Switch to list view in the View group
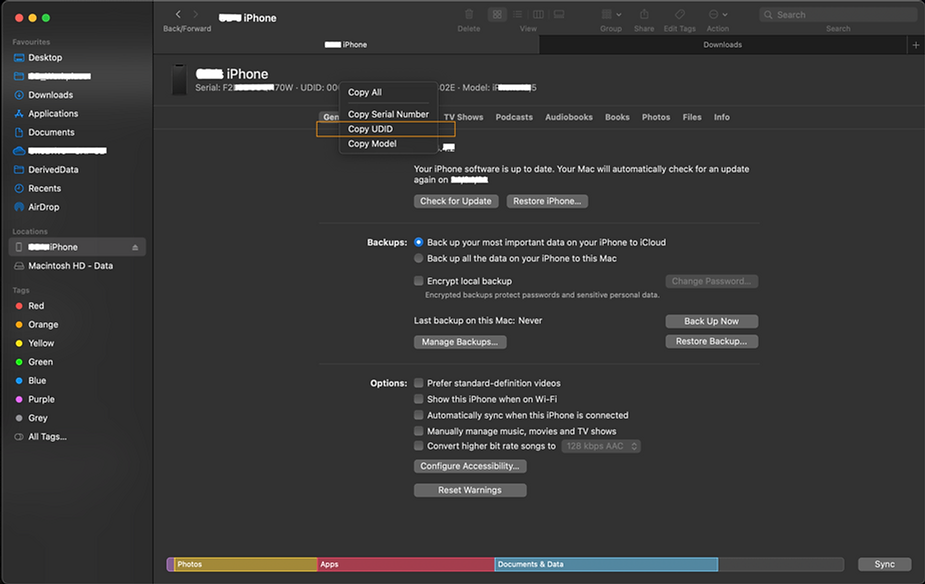 [518, 14]
